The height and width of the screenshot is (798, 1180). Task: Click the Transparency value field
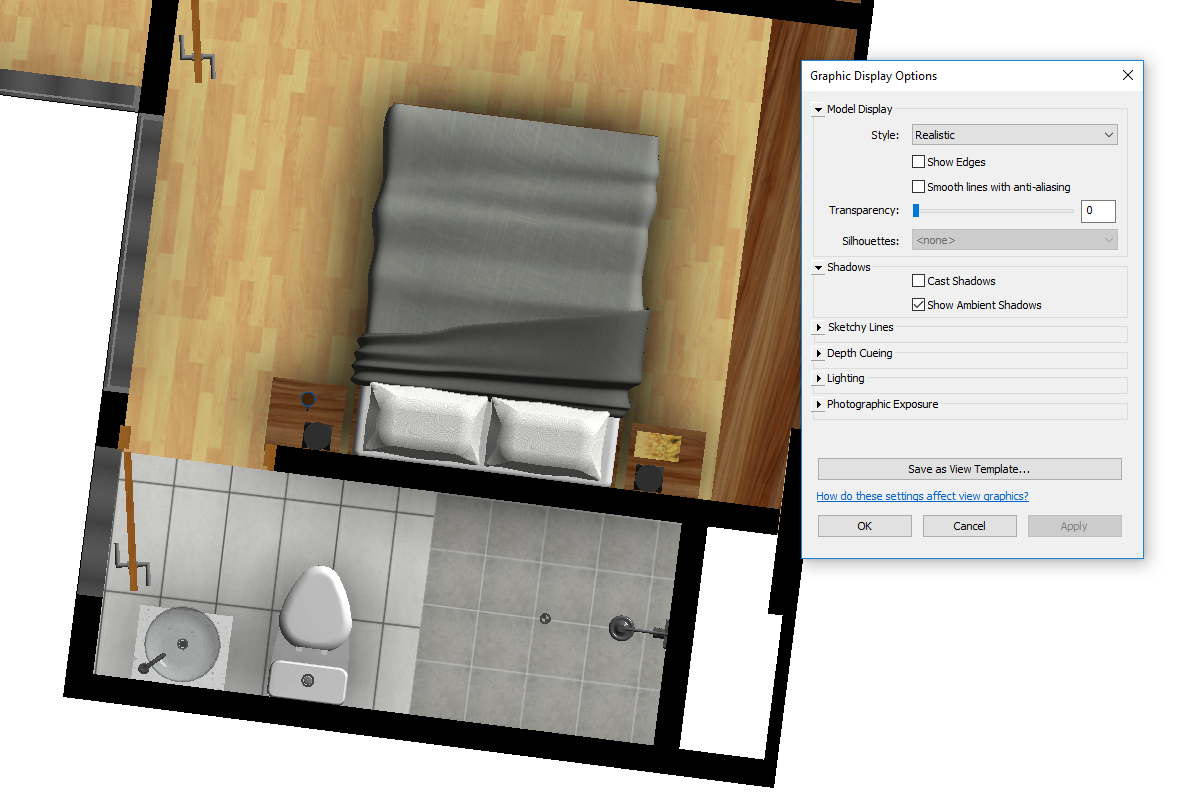[x=1097, y=211]
